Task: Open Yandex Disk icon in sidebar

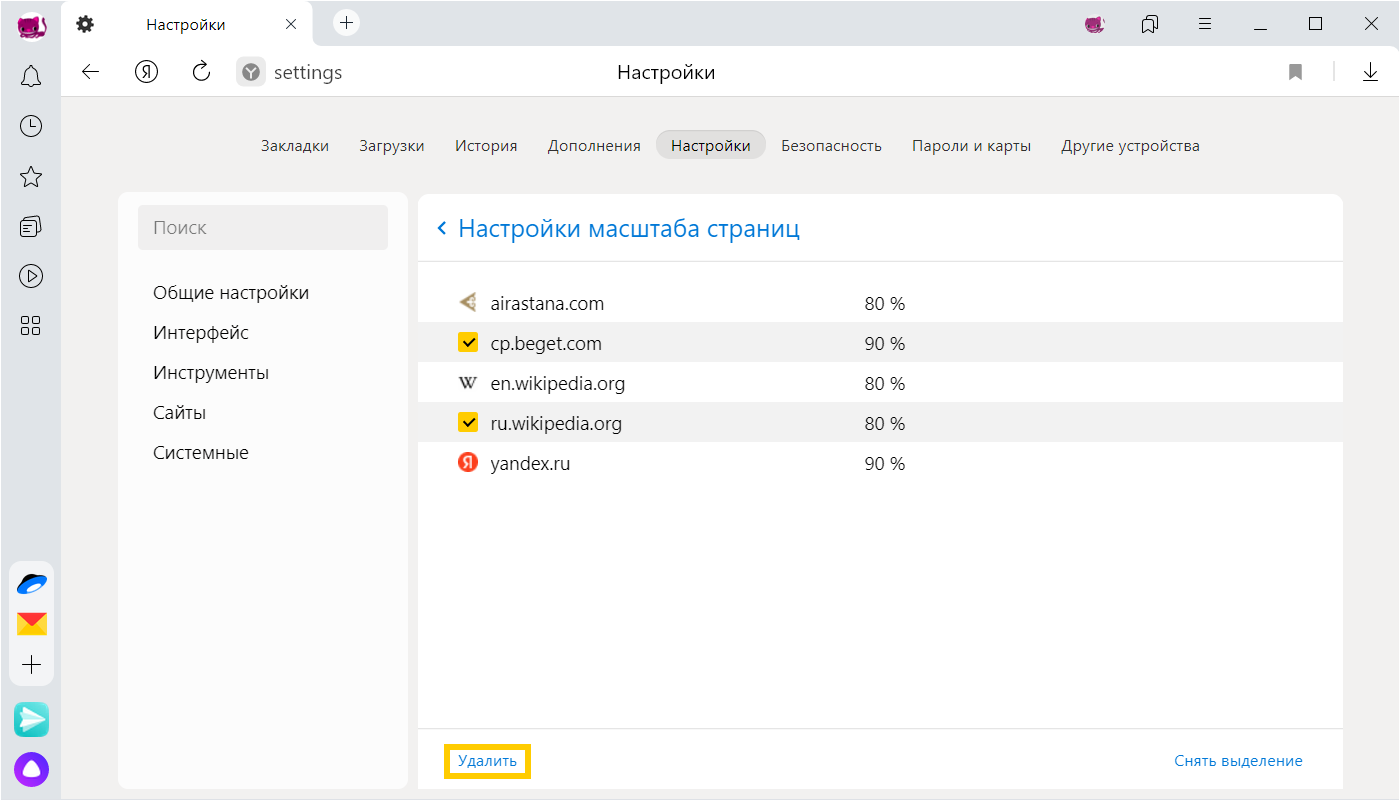Action: (31, 584)
